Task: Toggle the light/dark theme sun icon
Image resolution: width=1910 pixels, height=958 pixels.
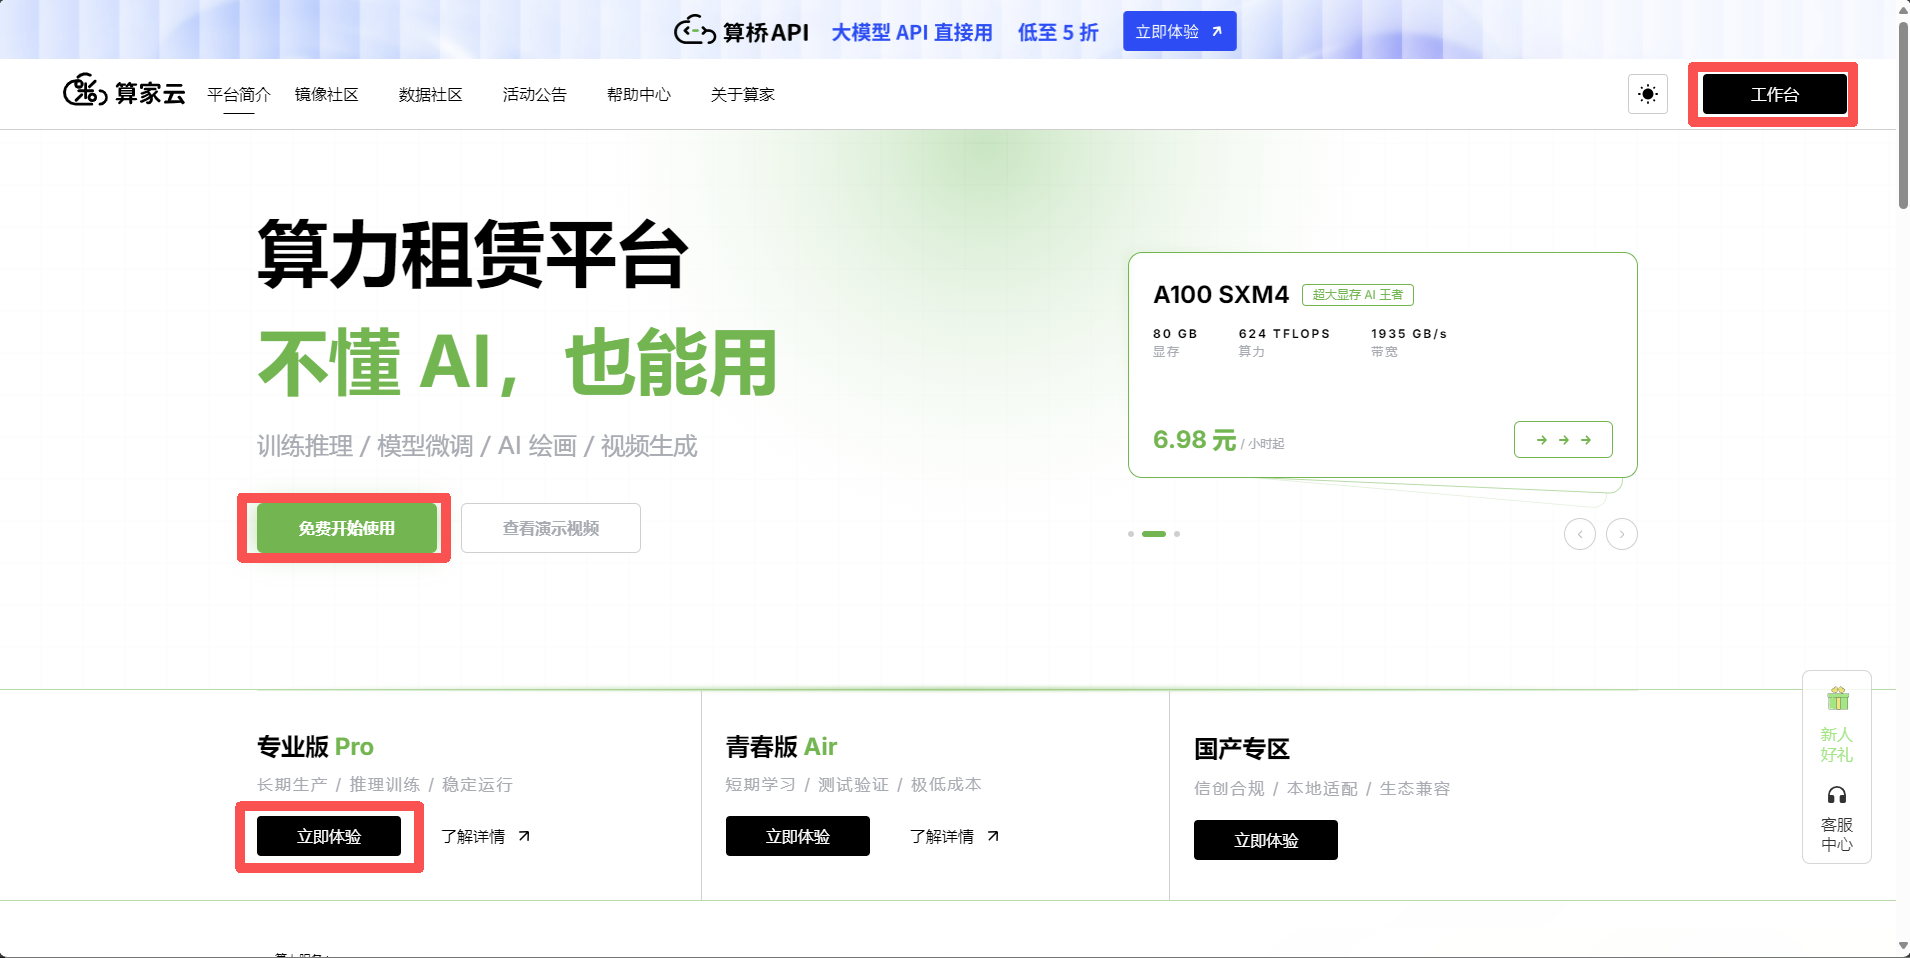Action: [1648, 94]
